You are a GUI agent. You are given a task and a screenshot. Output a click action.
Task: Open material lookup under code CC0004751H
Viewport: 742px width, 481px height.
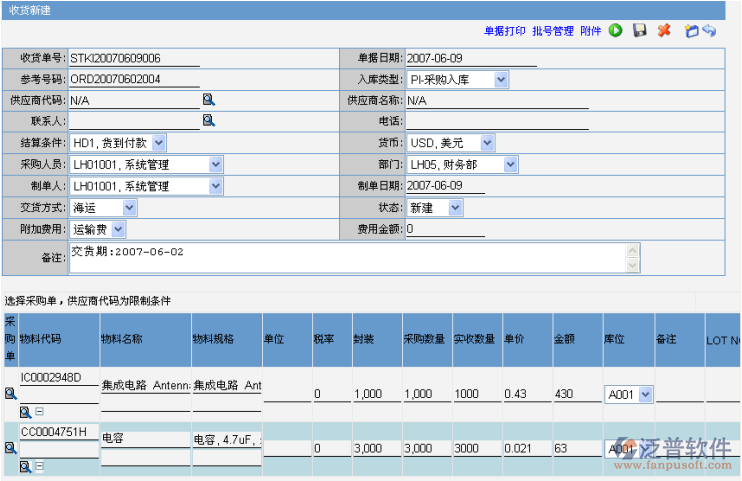26,466
